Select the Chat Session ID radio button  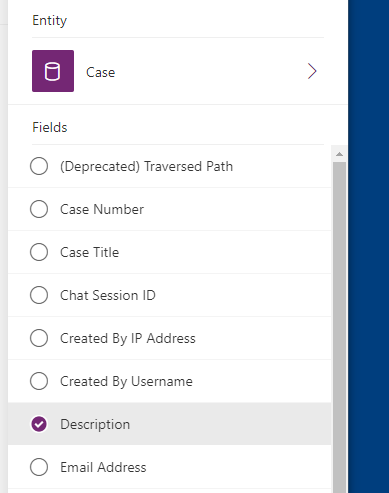point(39,295)
